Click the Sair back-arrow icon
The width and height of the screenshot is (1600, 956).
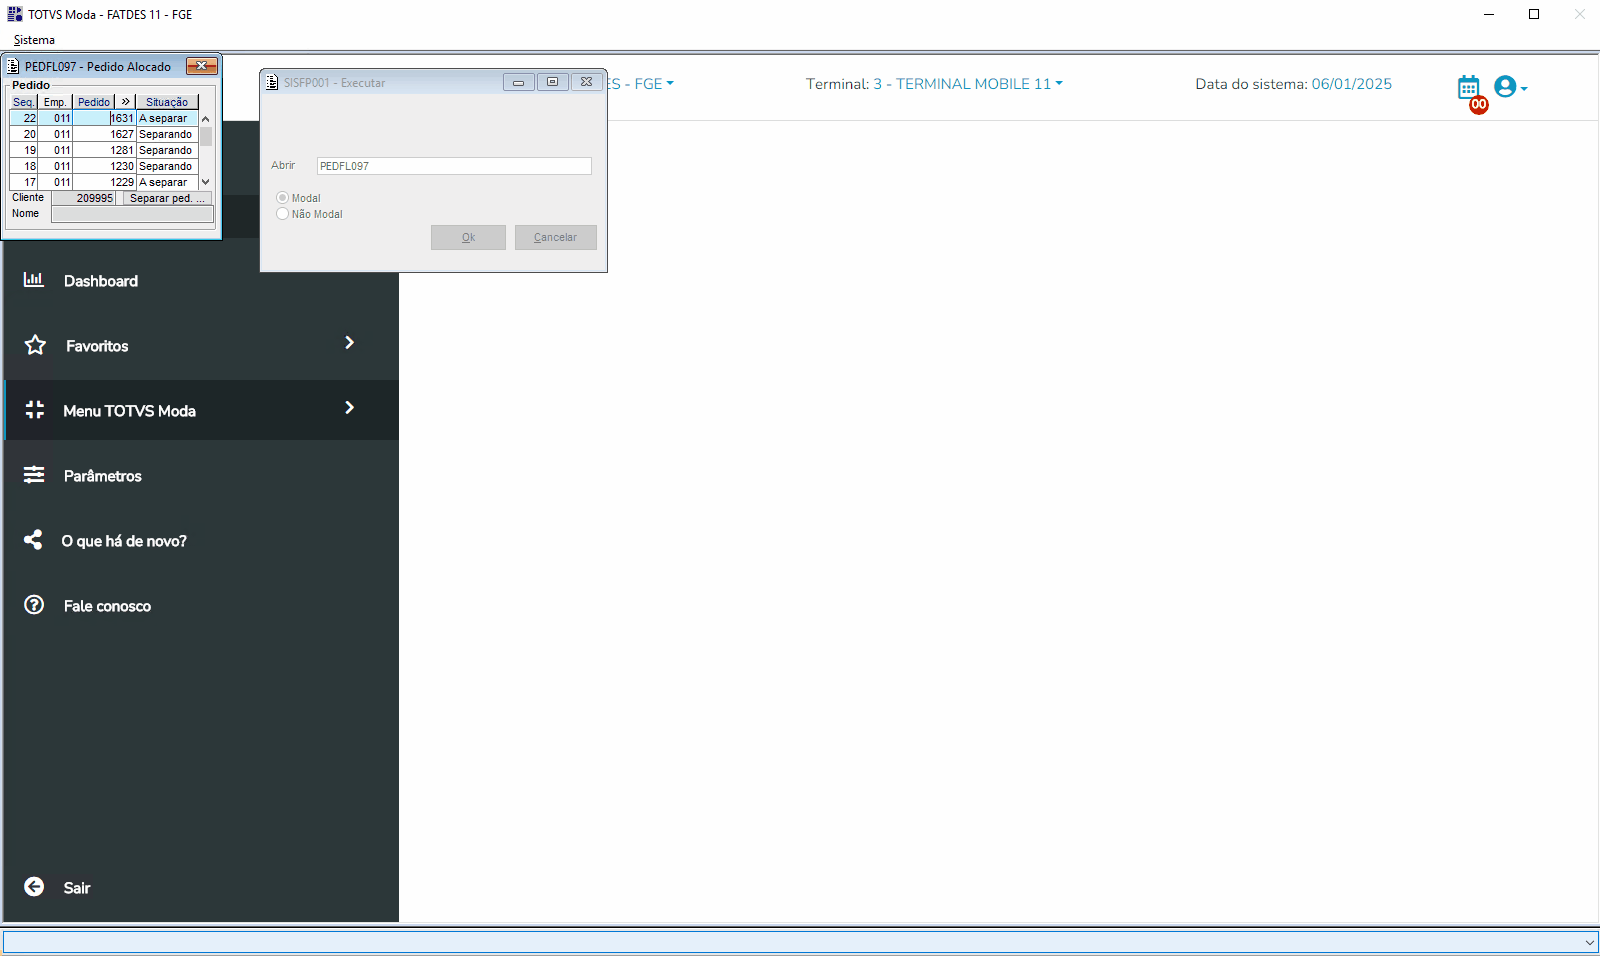34,887
